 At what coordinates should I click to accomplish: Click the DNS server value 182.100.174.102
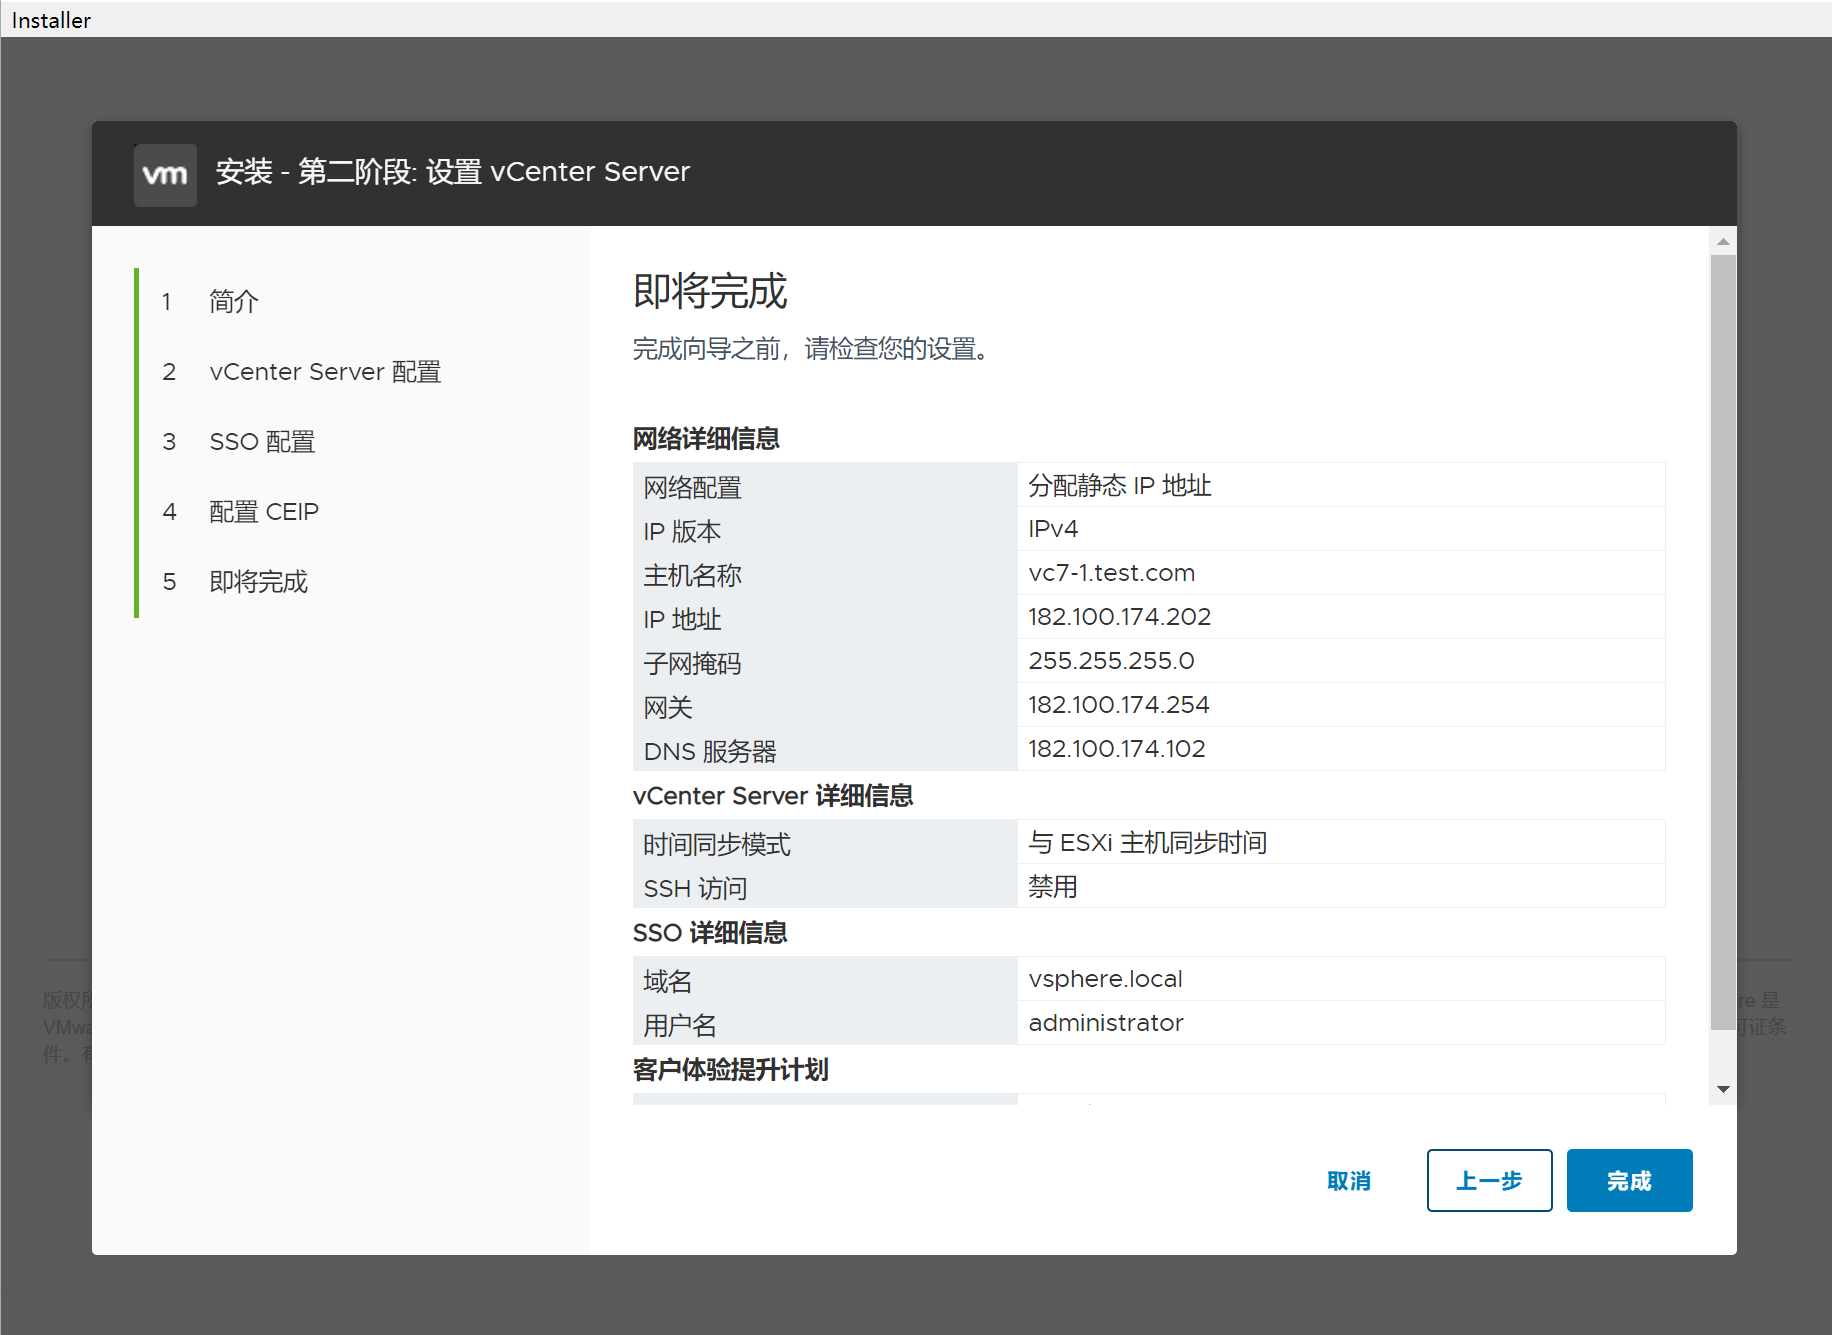pos(1116,749)
